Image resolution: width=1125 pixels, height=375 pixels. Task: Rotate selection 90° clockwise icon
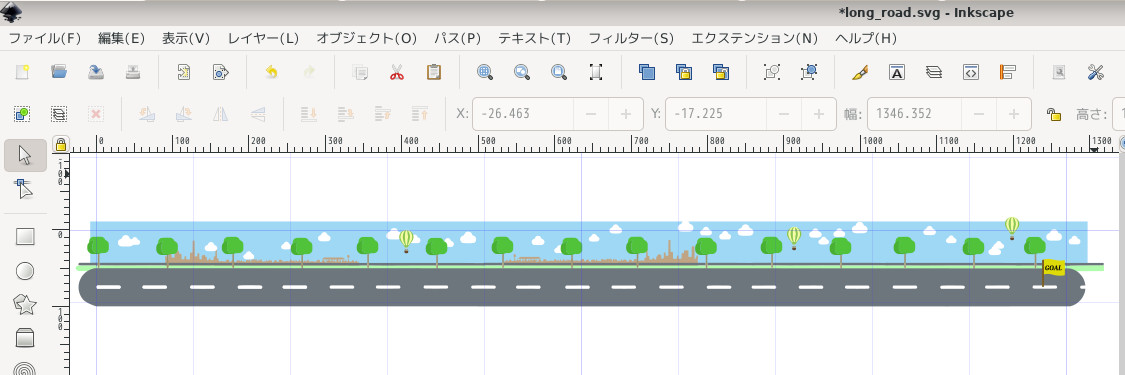tap(184, 113)
